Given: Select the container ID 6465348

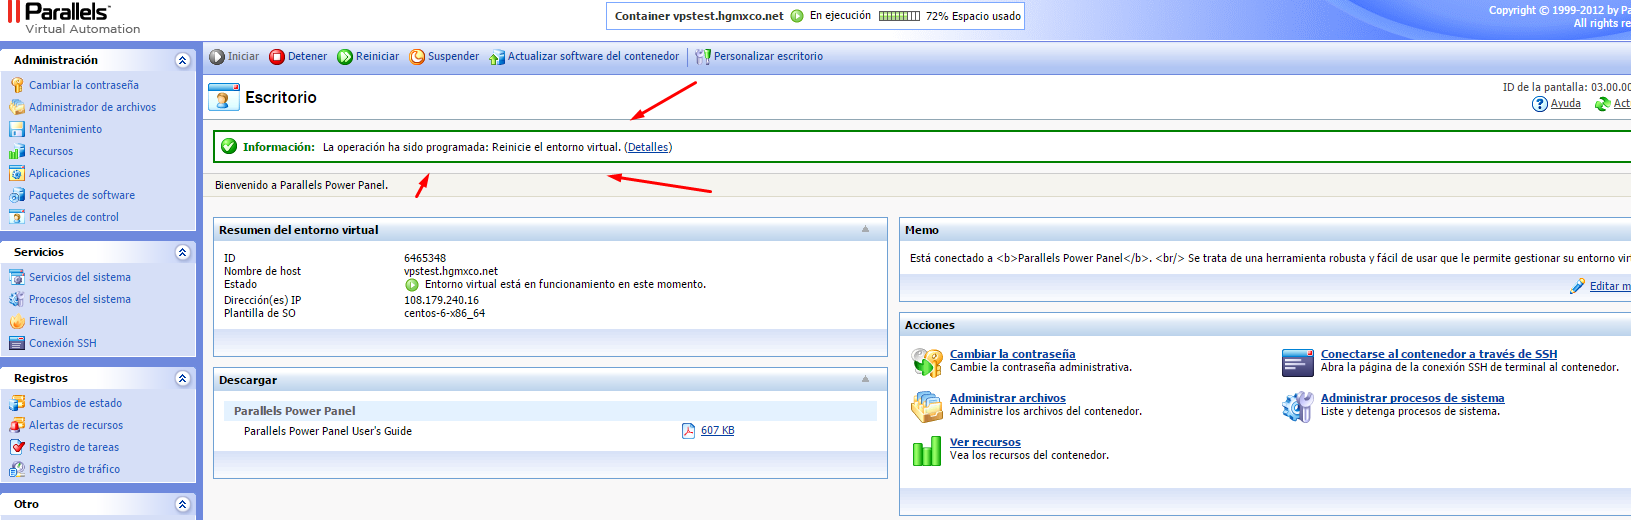Looking at the screenshot, I should [x=425, y=258].
